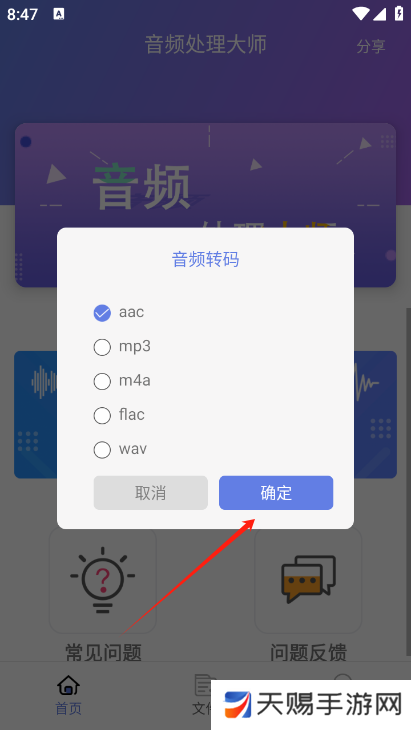Go to 首页 home tab icon
The width and height of the screenshot is (411, 730).
tap(68, 685)
